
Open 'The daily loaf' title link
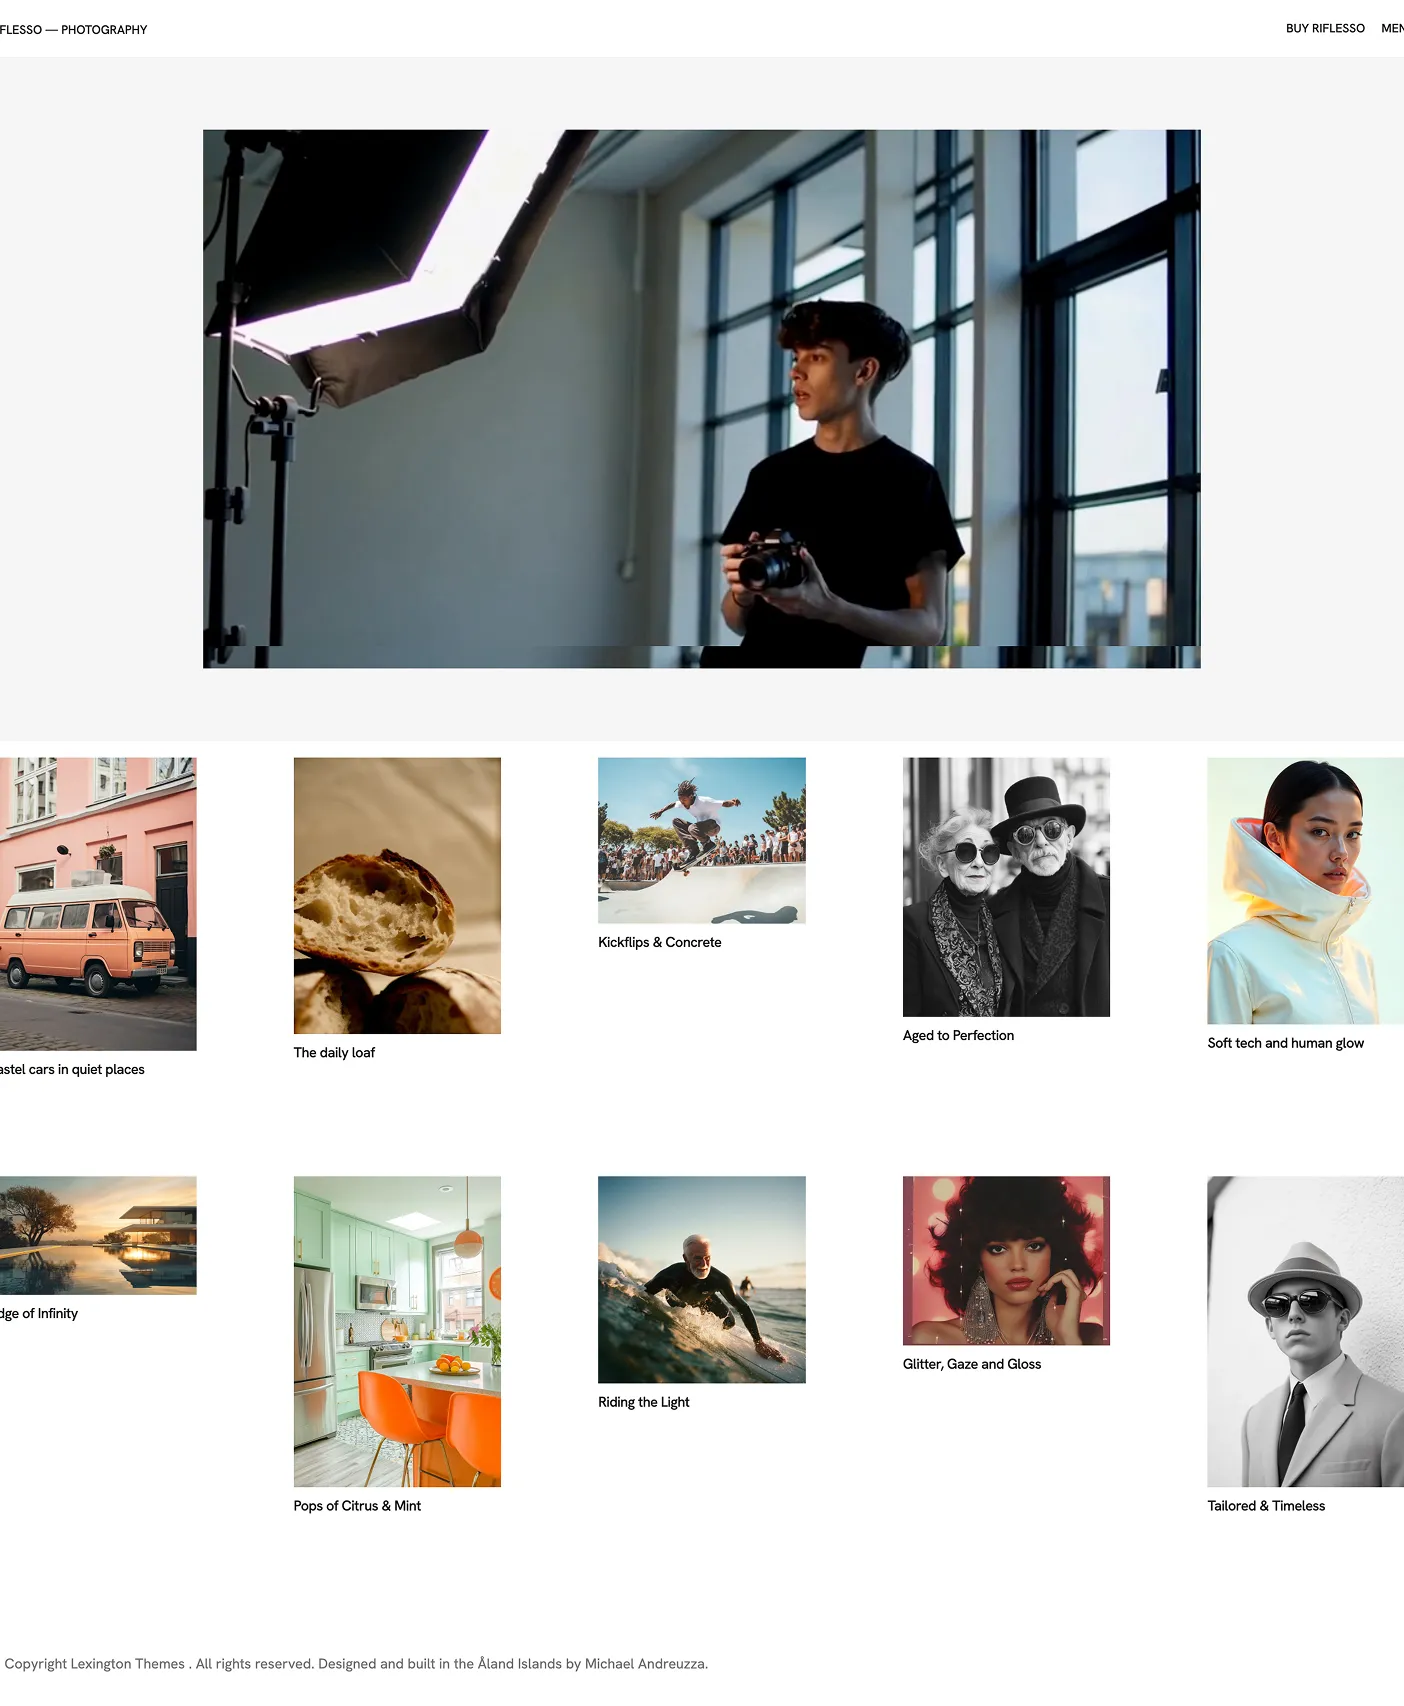click(x=334, y=1053)
